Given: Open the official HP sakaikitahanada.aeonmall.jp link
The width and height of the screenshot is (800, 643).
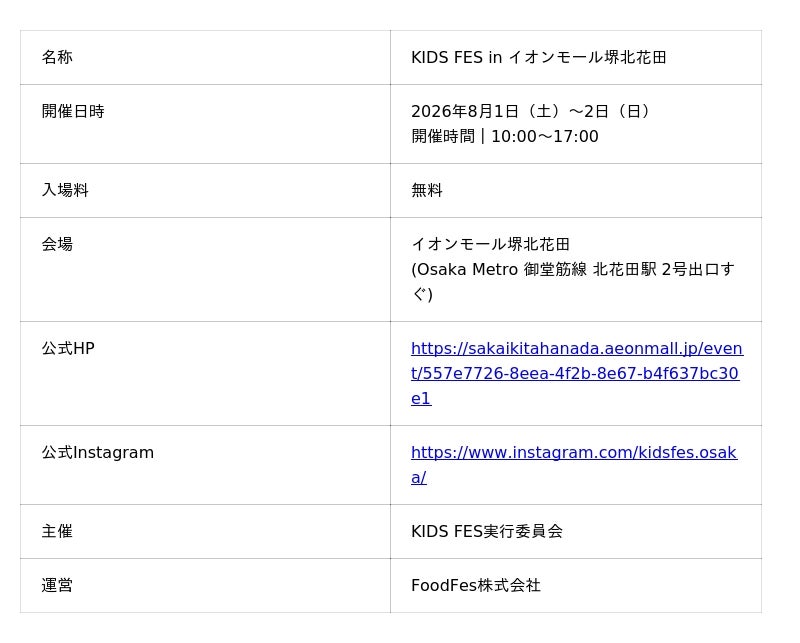Looking at the screenshot, I should pos(577,374).
